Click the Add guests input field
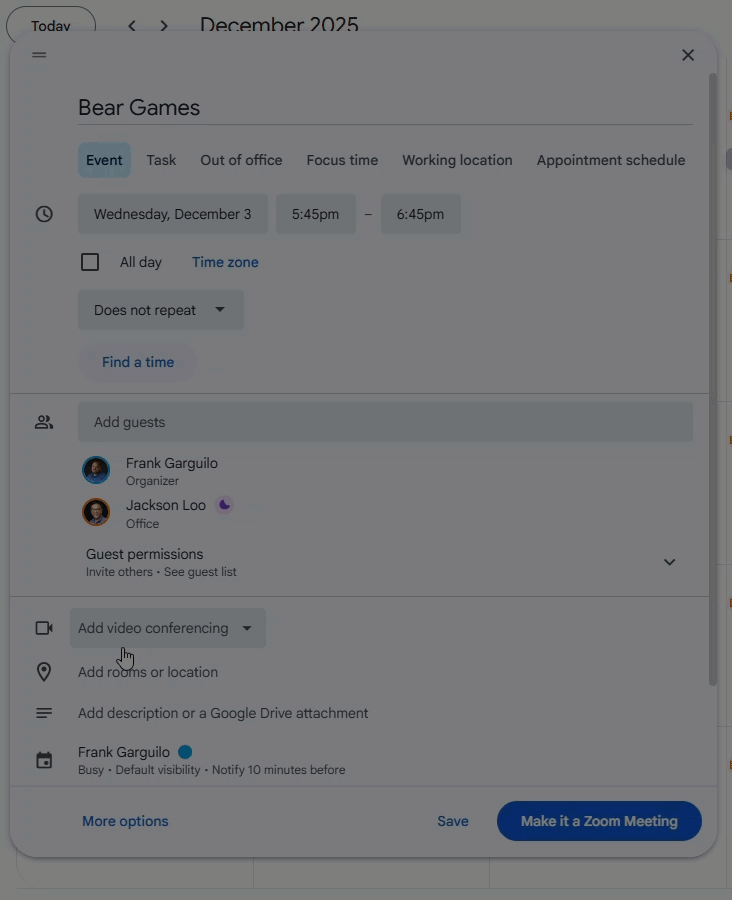This screenshot has height=900, width=732. tap(385, 422)
